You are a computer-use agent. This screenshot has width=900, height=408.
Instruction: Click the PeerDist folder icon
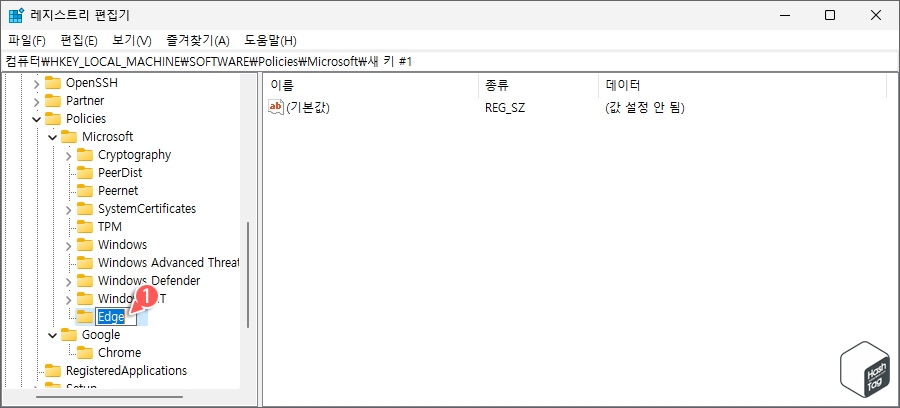click(x=85, y=173)
